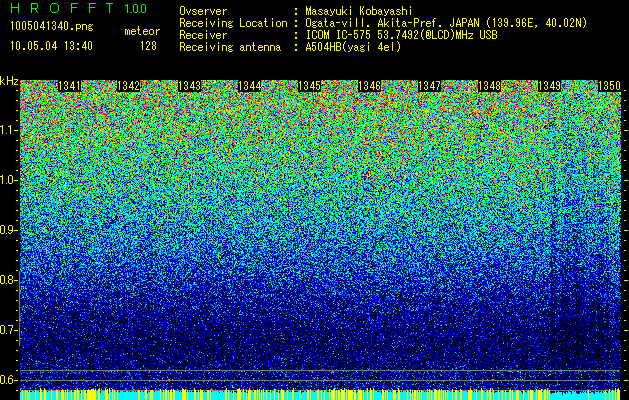
Task: Click the 1345 time marker
Action: click(309, 86)
